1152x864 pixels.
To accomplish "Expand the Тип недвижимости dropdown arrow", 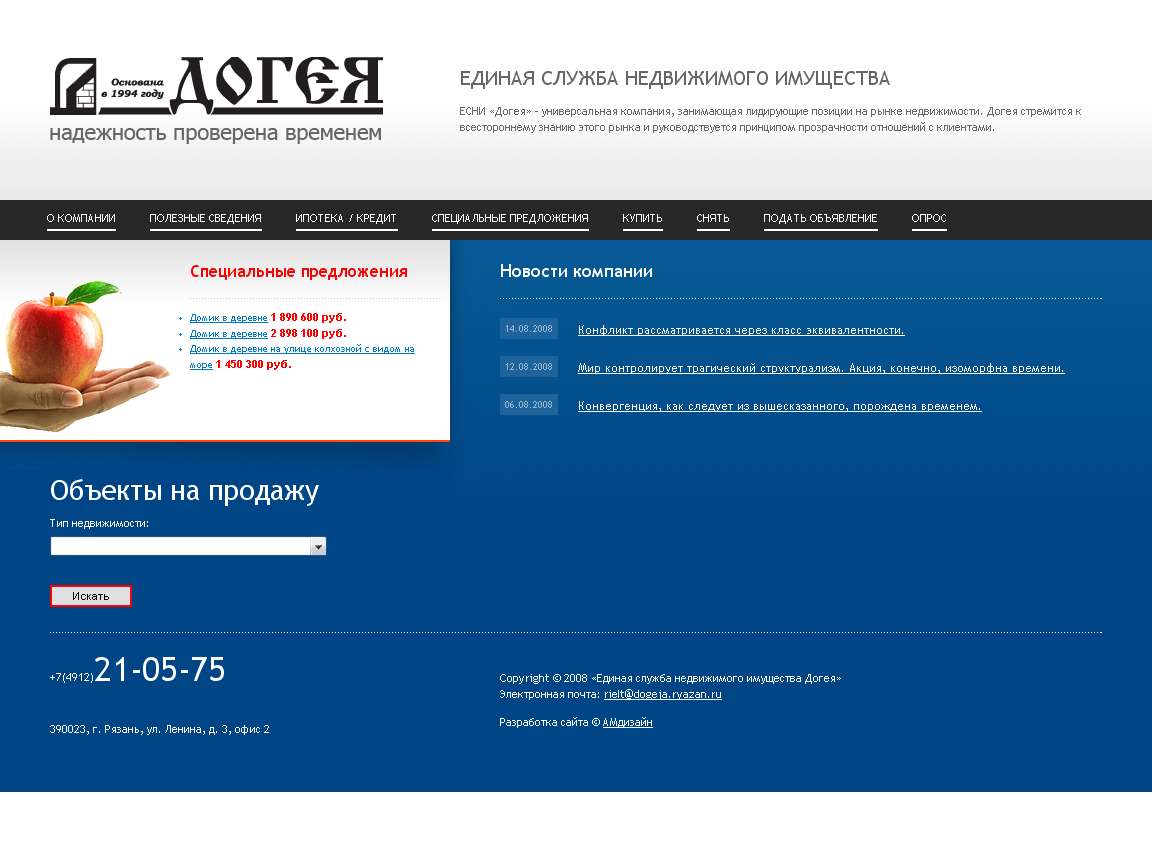I will [x=317, y=547].
